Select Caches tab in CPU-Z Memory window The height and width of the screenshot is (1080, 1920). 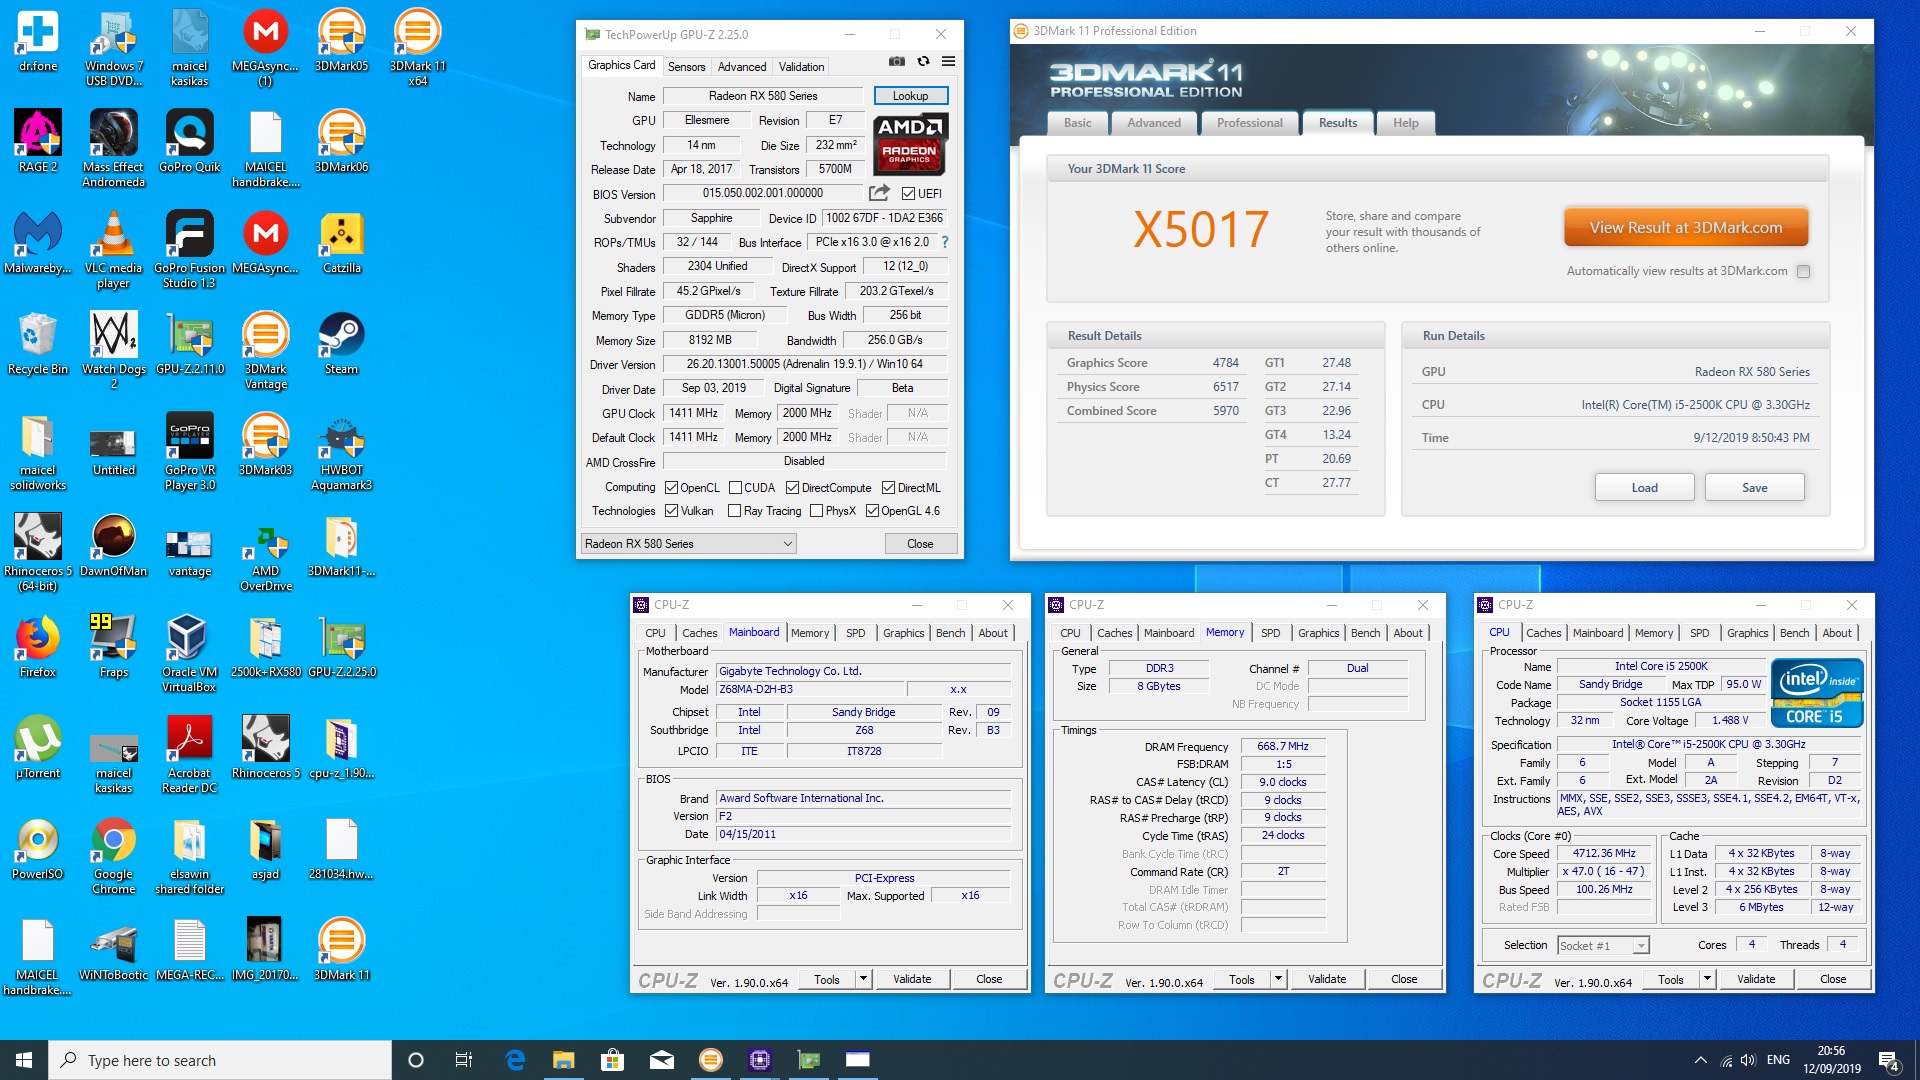pos(1115,633)
